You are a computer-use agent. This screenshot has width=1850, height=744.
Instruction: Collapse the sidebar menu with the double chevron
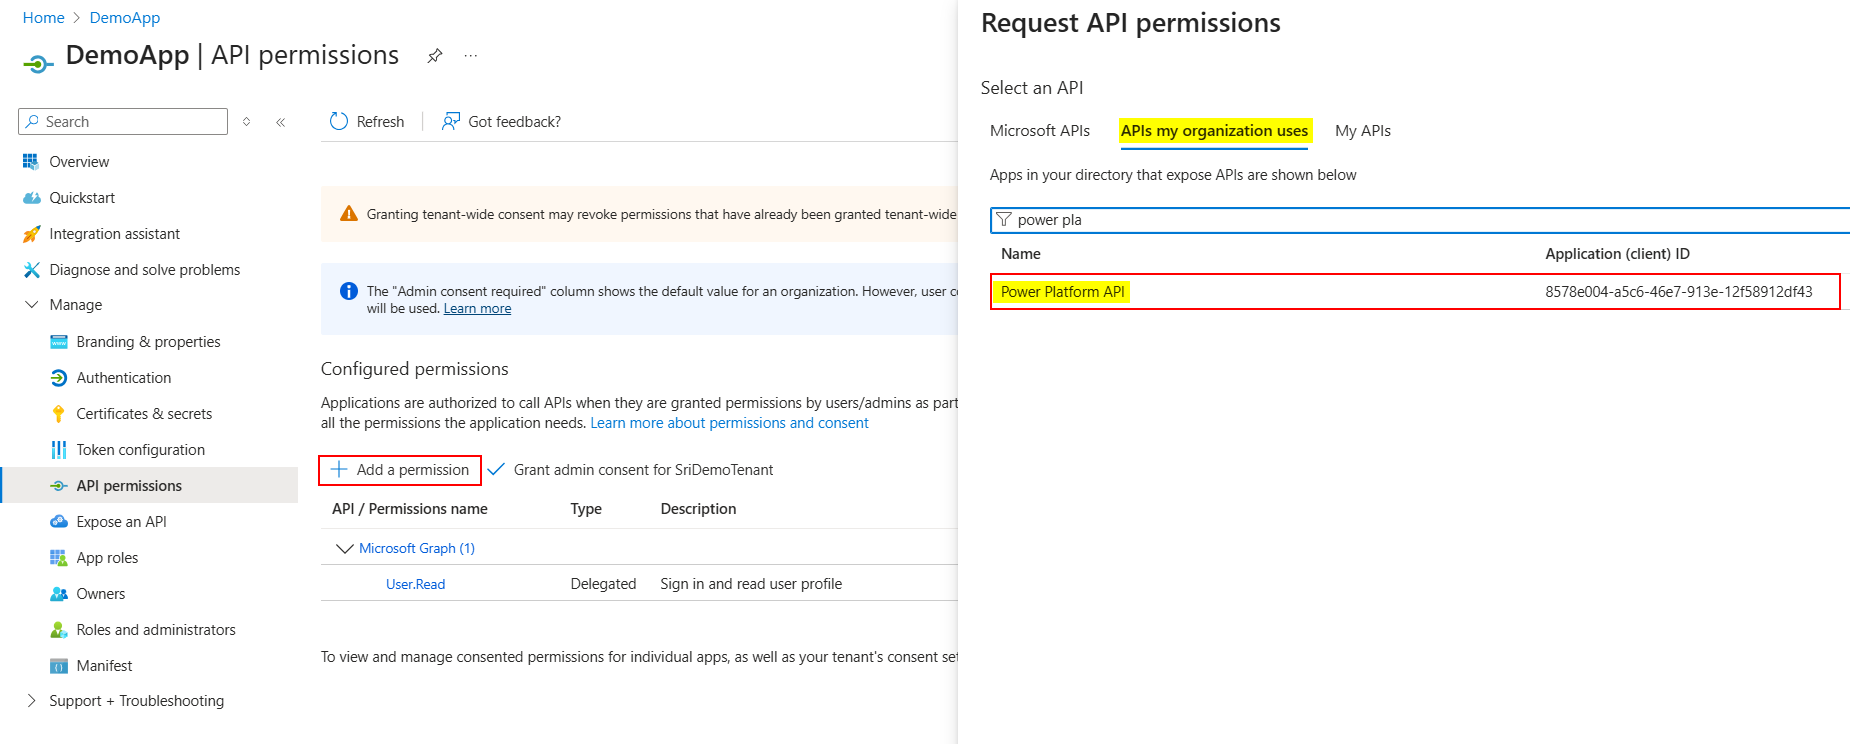tap(281, 122)
